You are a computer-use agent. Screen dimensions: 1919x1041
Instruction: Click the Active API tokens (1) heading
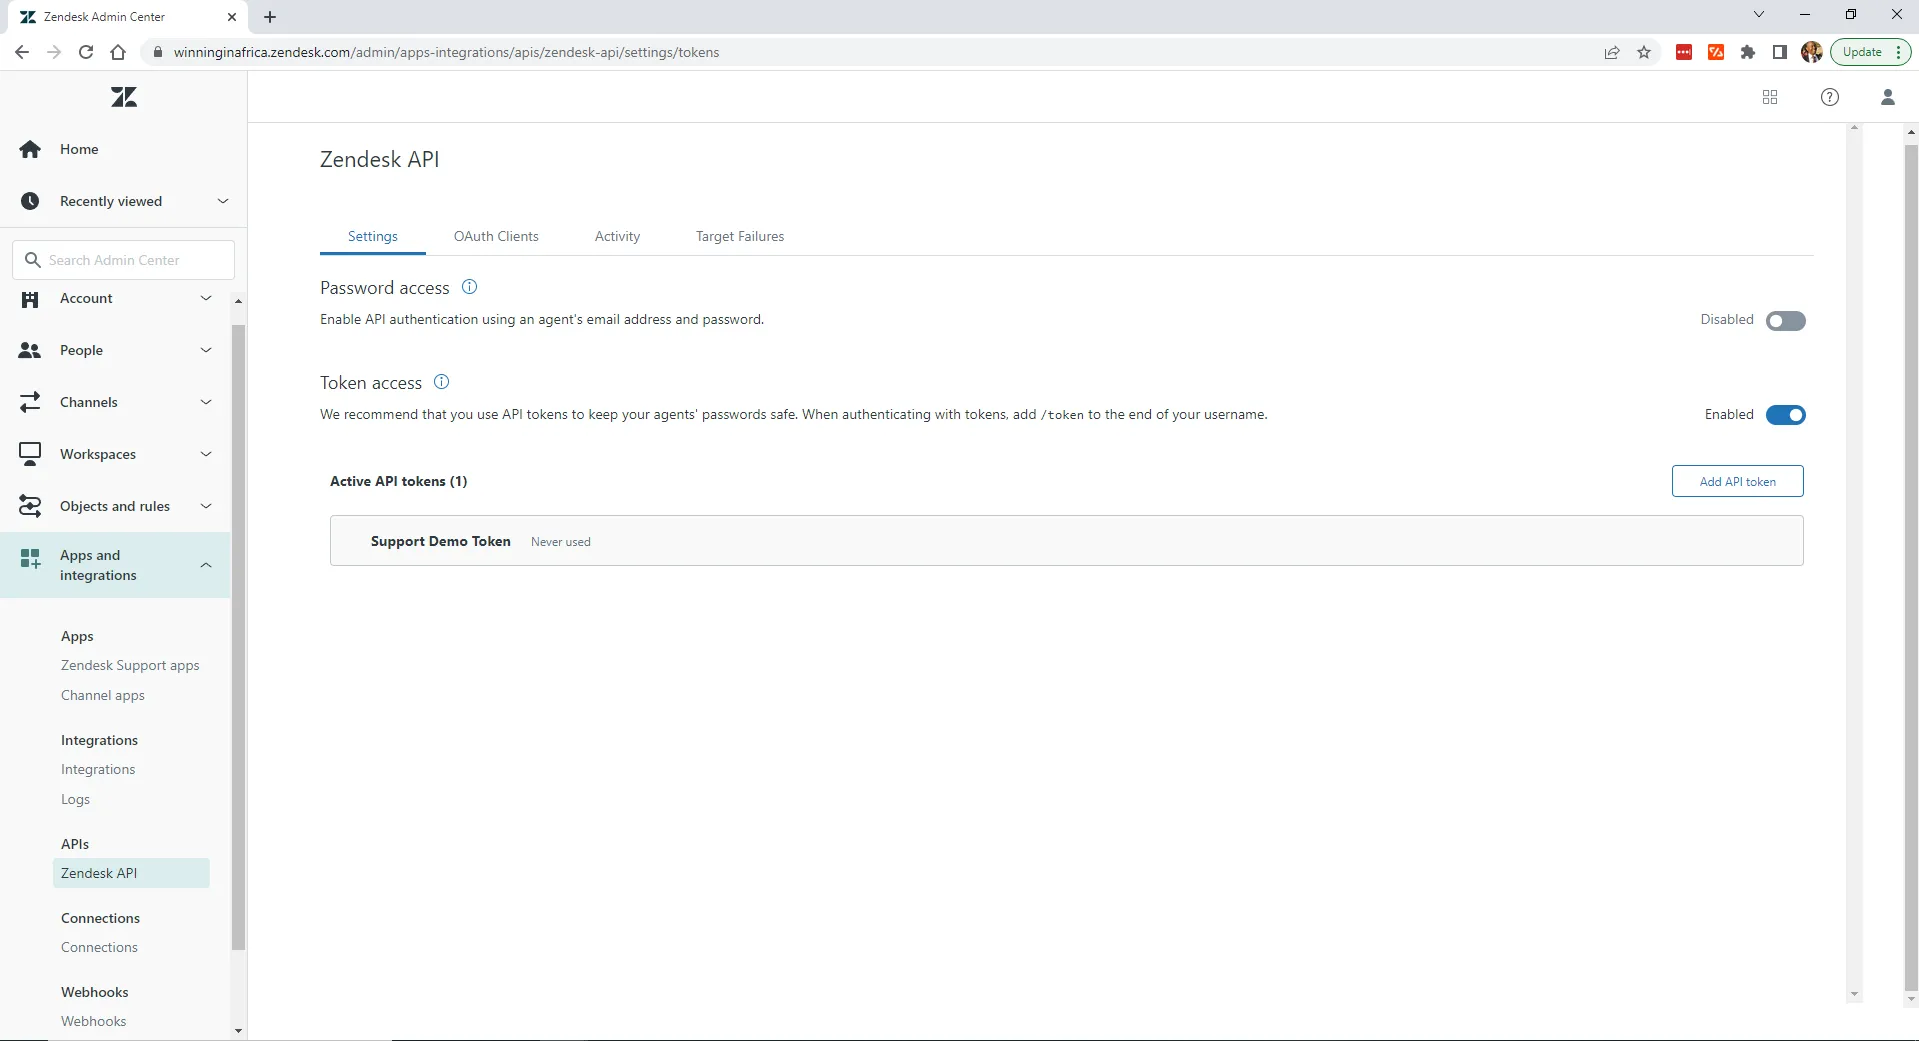[398, 481]
